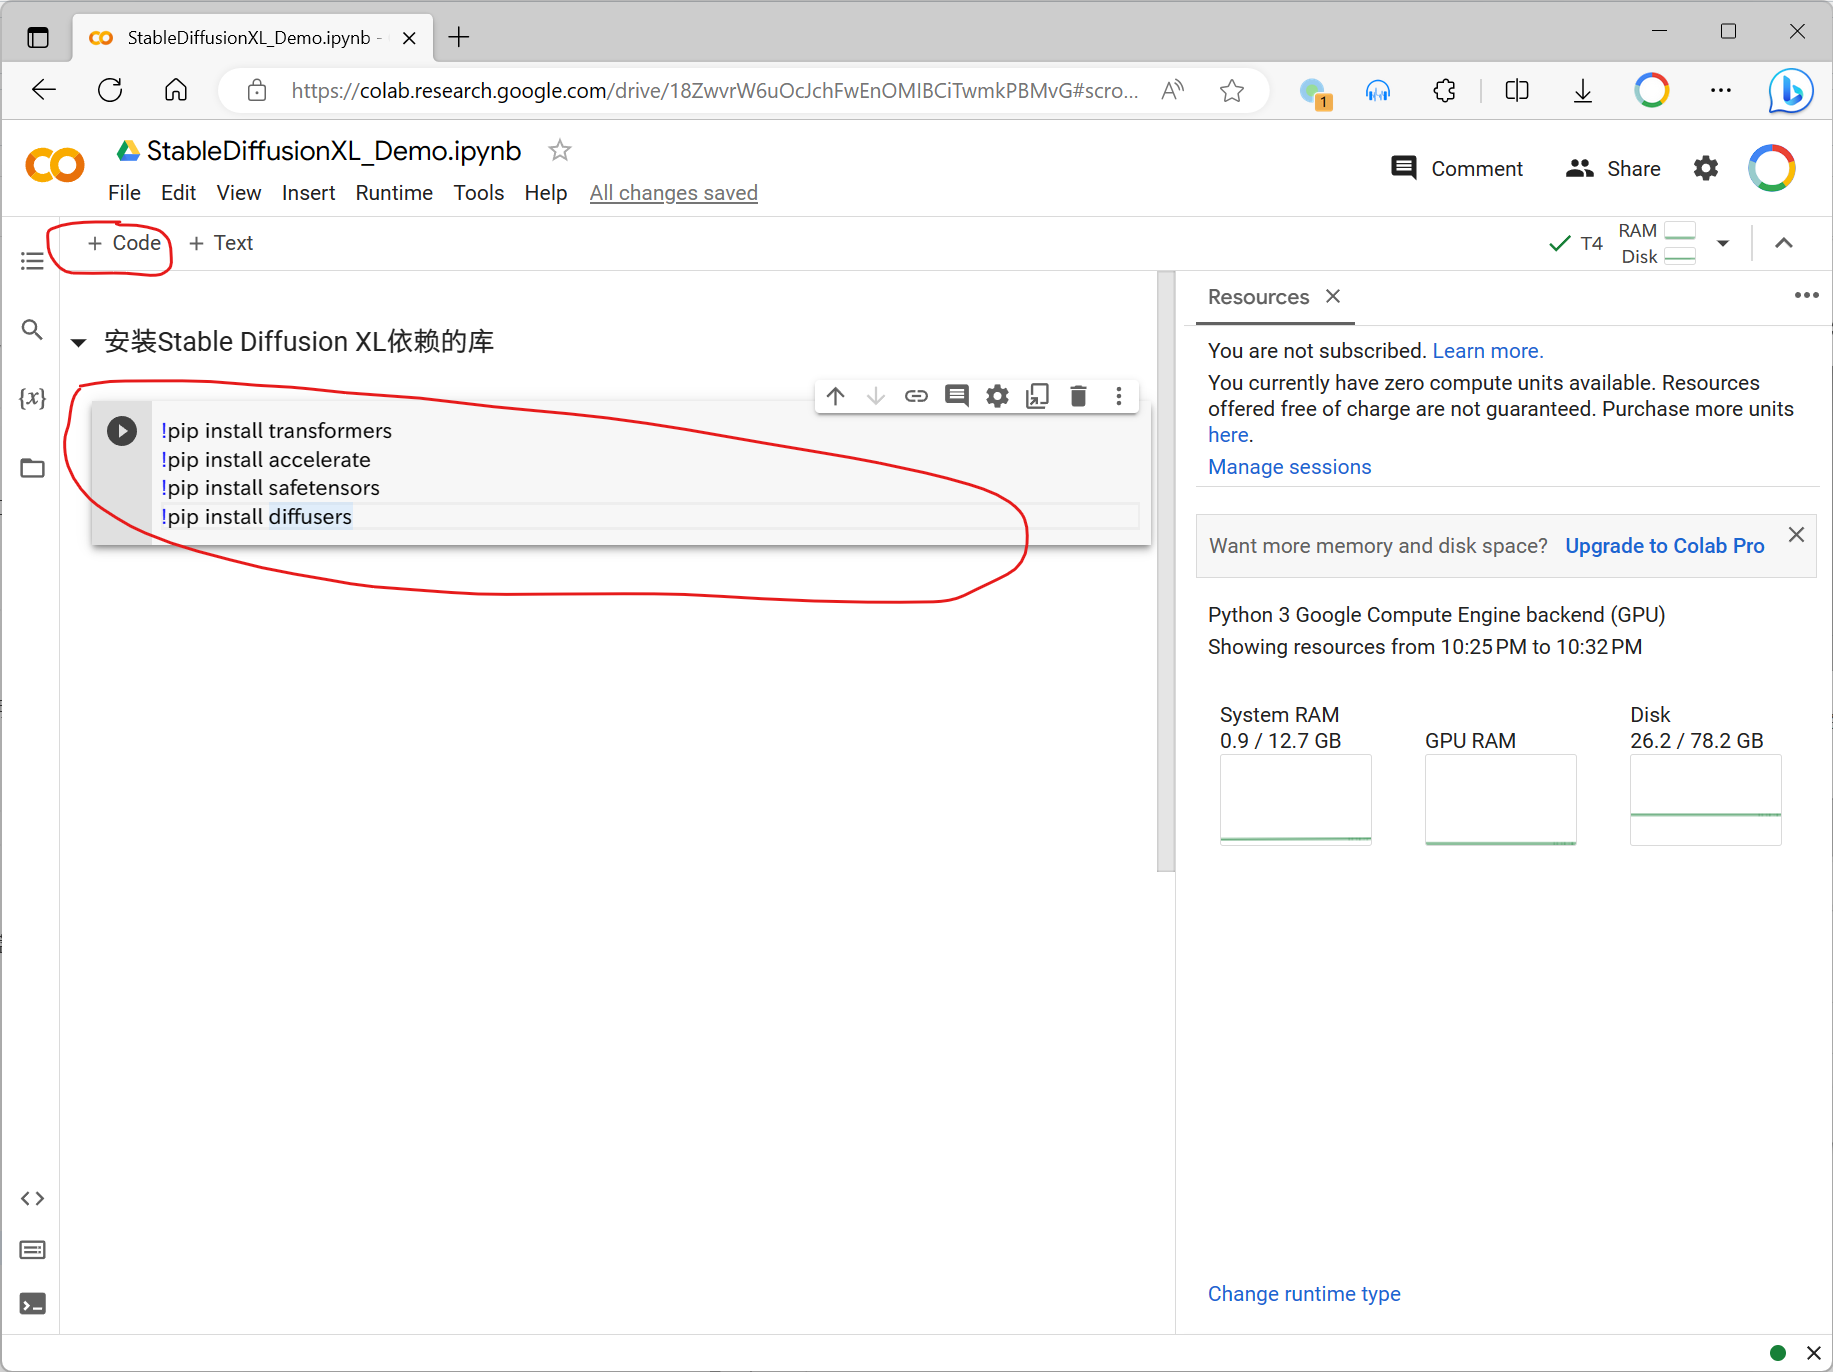Close the bottom status bar with X
Screen dimensions: 1833x1372
[x=1813, y=1353]
